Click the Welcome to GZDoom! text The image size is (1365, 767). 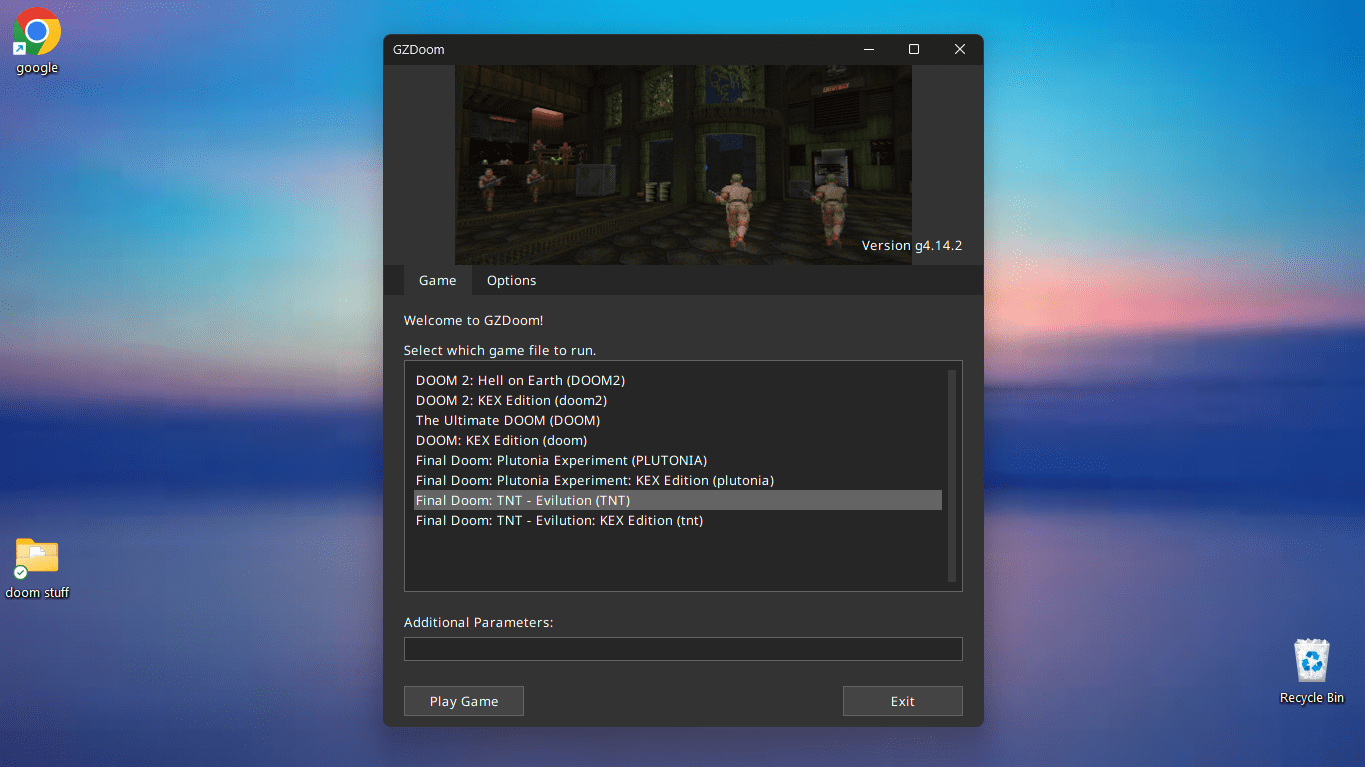(473, 321)
